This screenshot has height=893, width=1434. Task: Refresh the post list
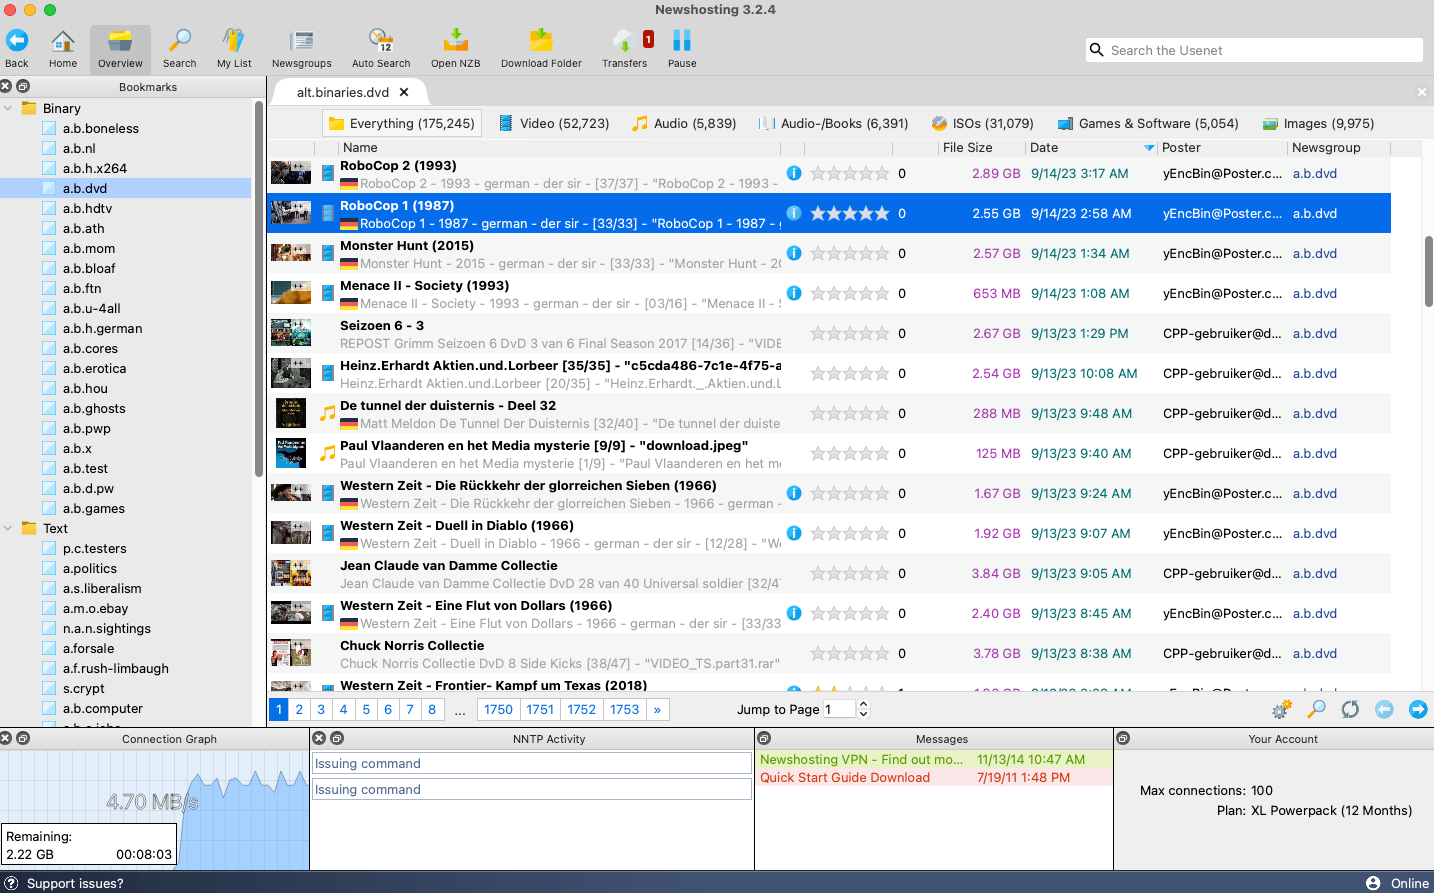click(x=1350, y=709)
